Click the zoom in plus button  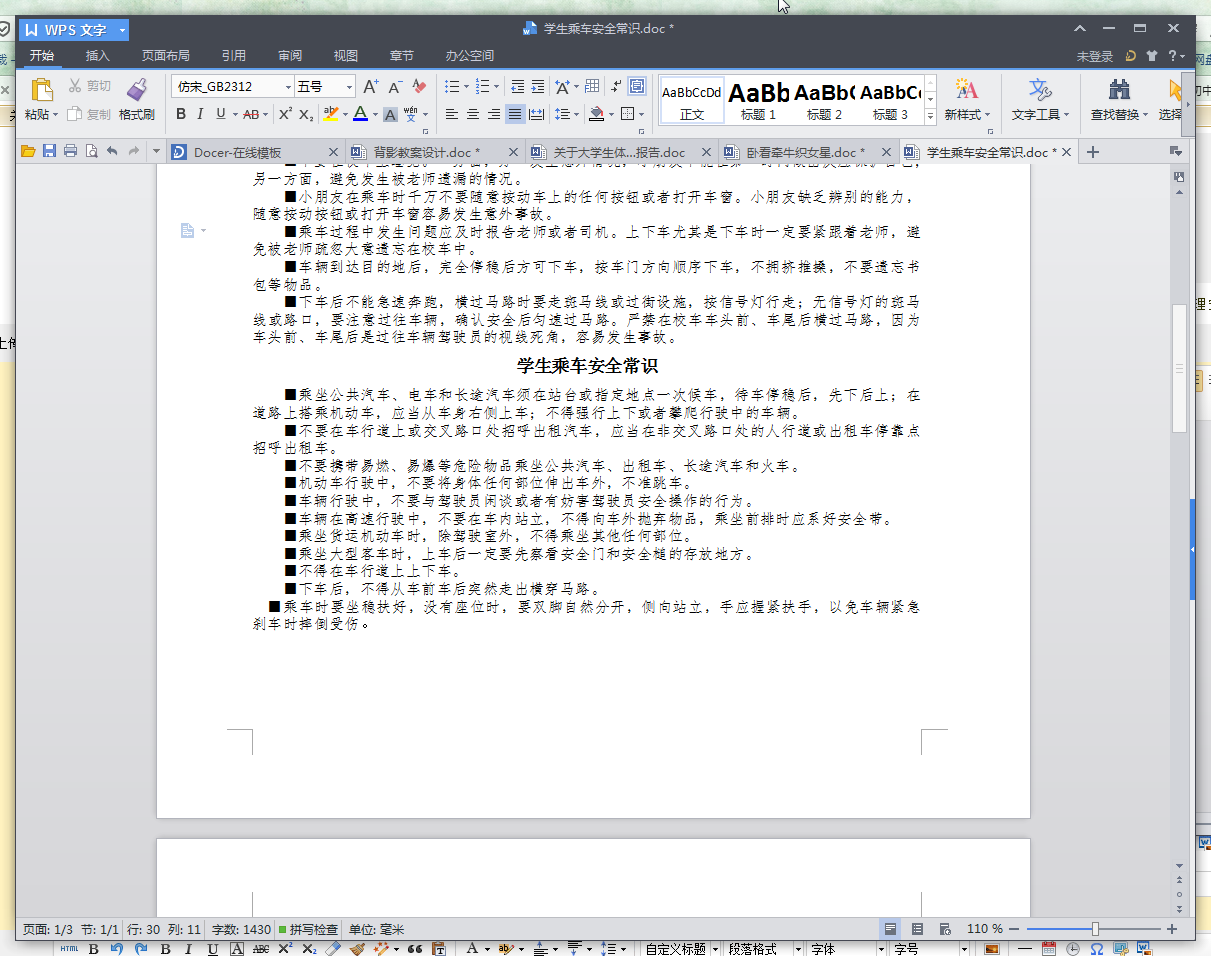[1172, 929]
